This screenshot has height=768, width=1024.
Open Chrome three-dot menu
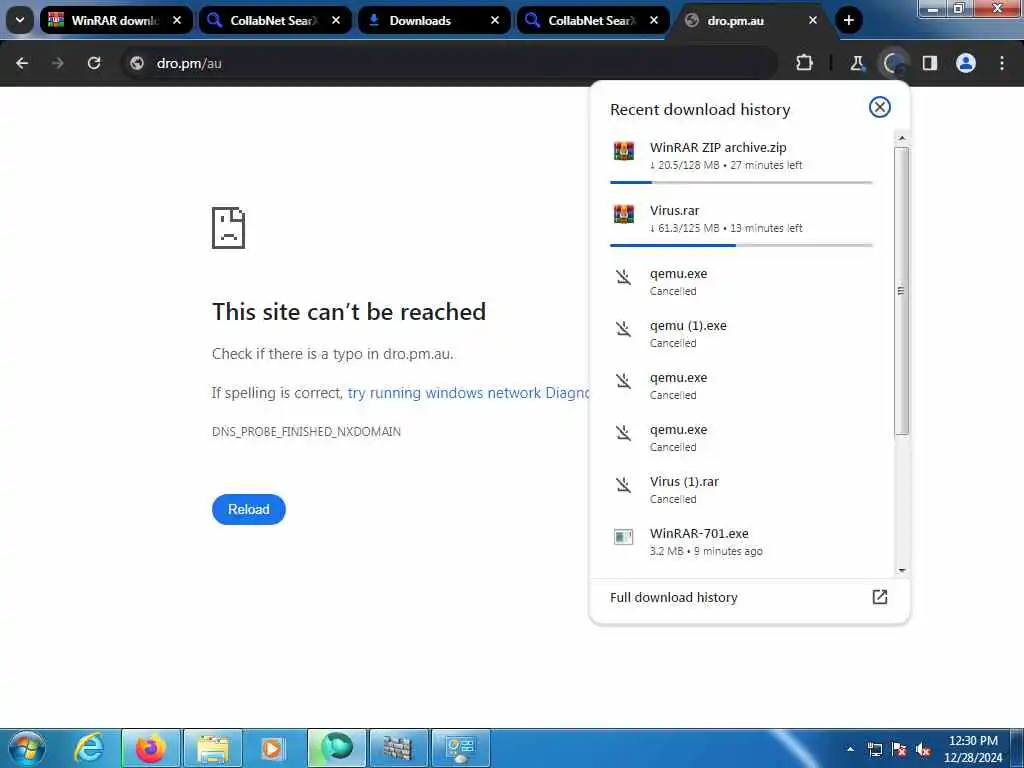click(x=1002, y=63)
